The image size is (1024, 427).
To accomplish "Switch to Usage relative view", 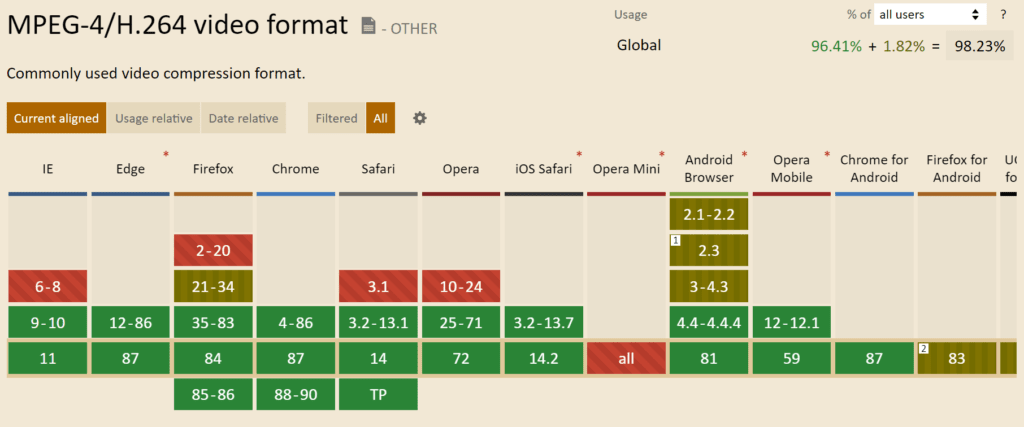I will point(153,118).
